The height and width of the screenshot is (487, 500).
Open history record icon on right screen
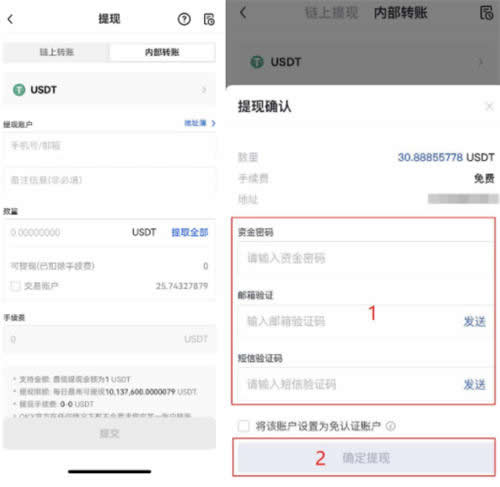[x=486, y=13]
